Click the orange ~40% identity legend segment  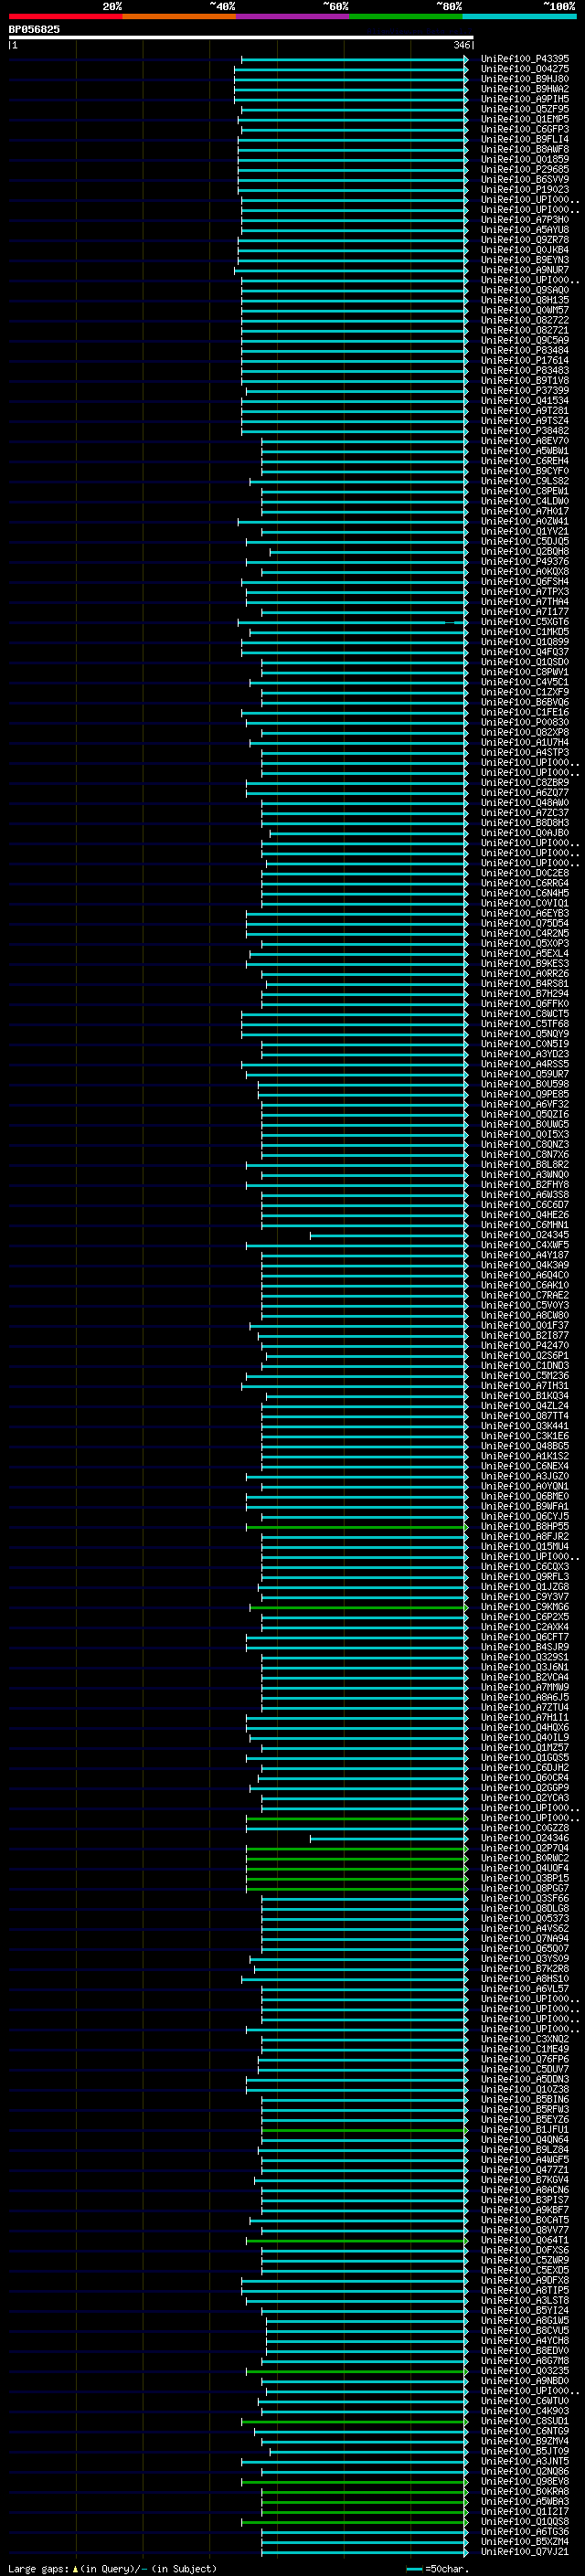click(179, 16)
